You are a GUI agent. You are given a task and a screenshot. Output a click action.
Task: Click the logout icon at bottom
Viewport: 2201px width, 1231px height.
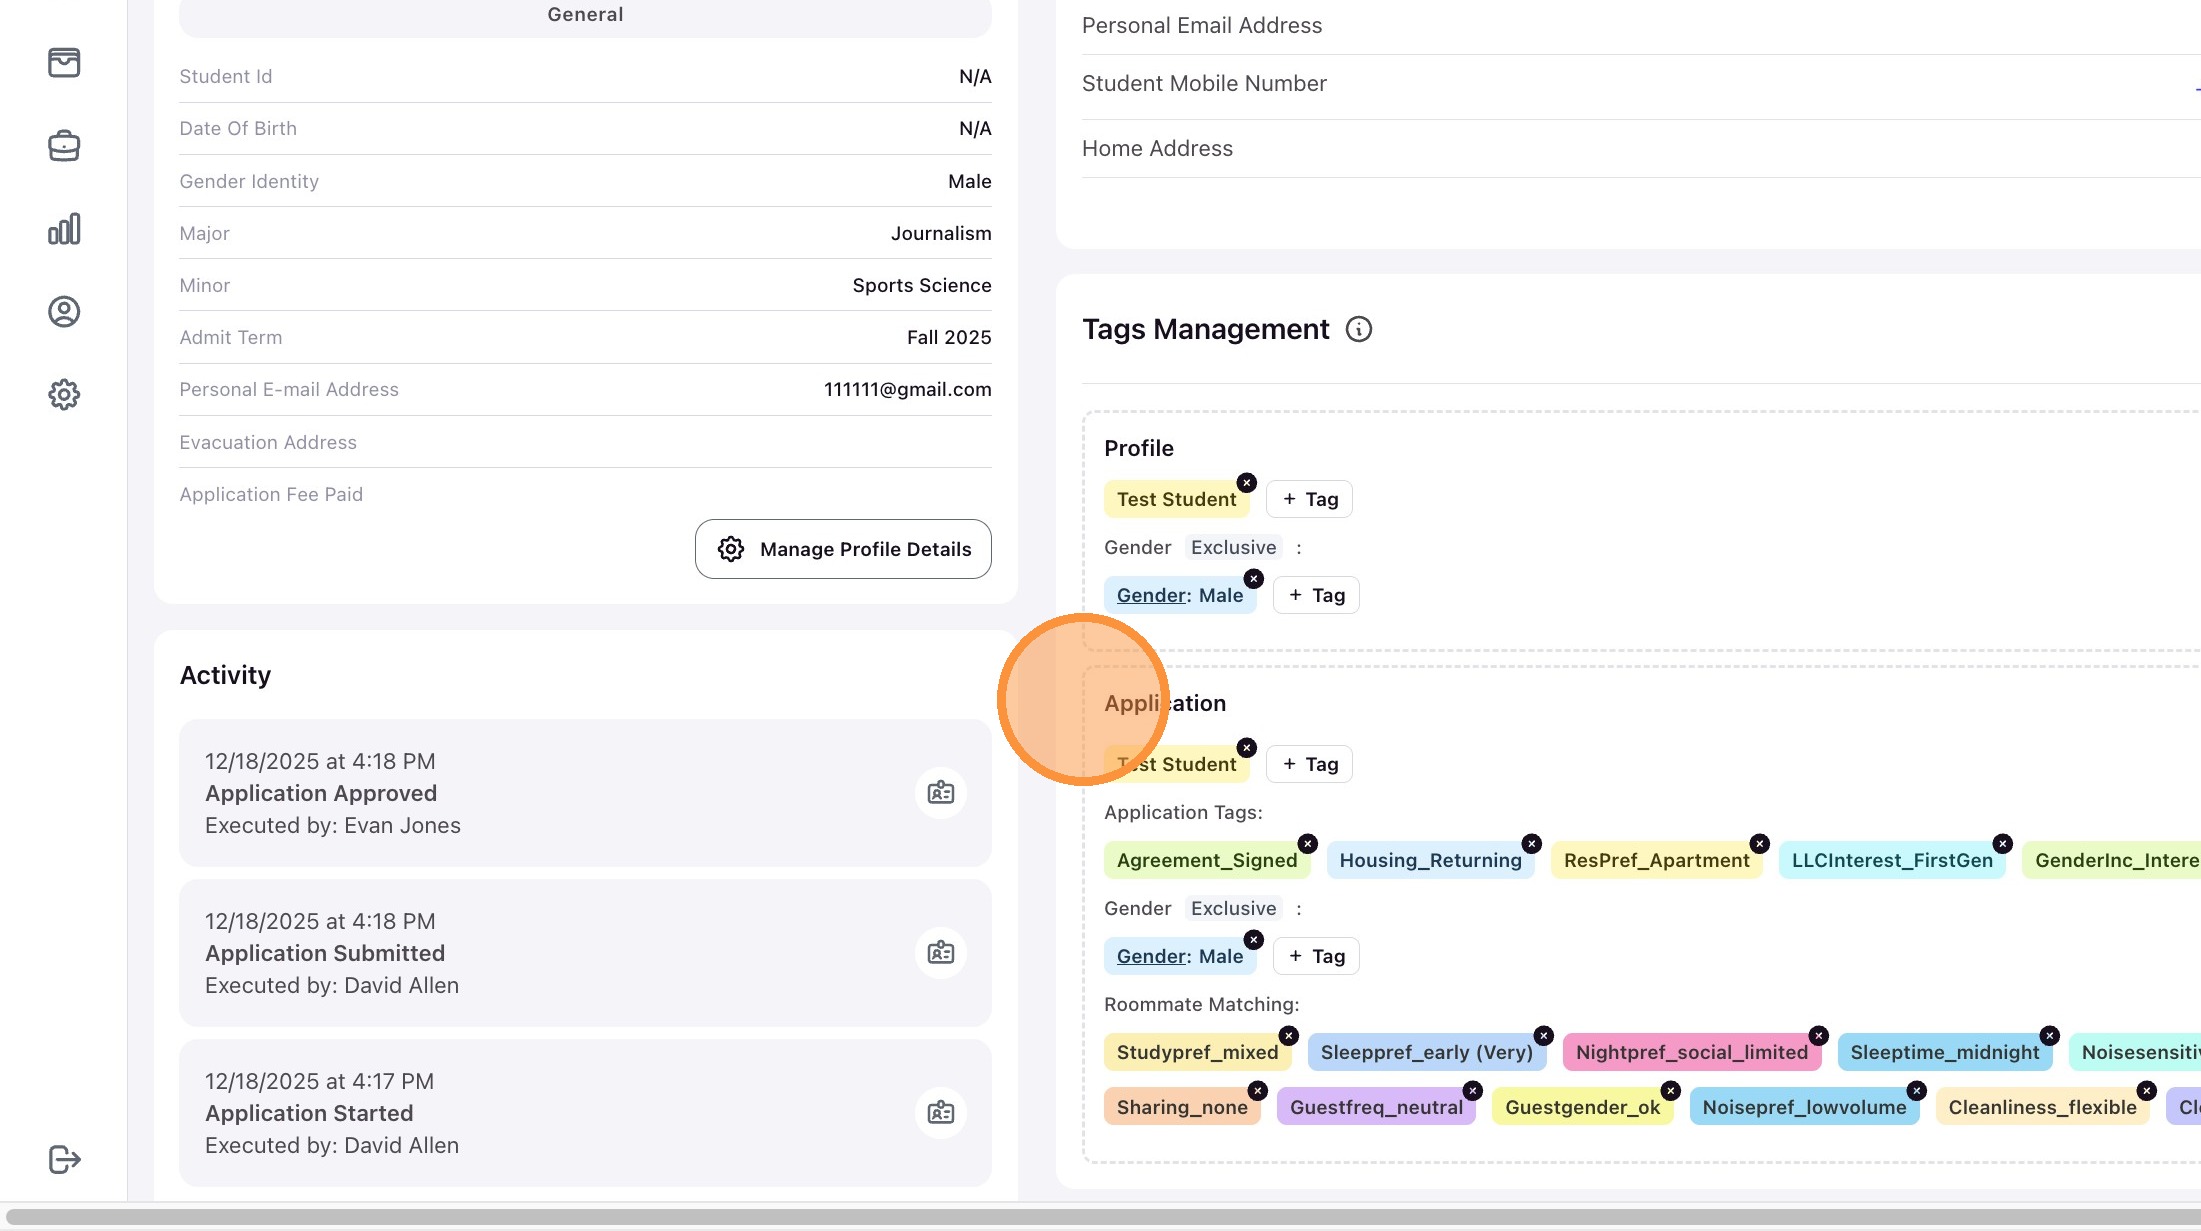(64, 1159)
